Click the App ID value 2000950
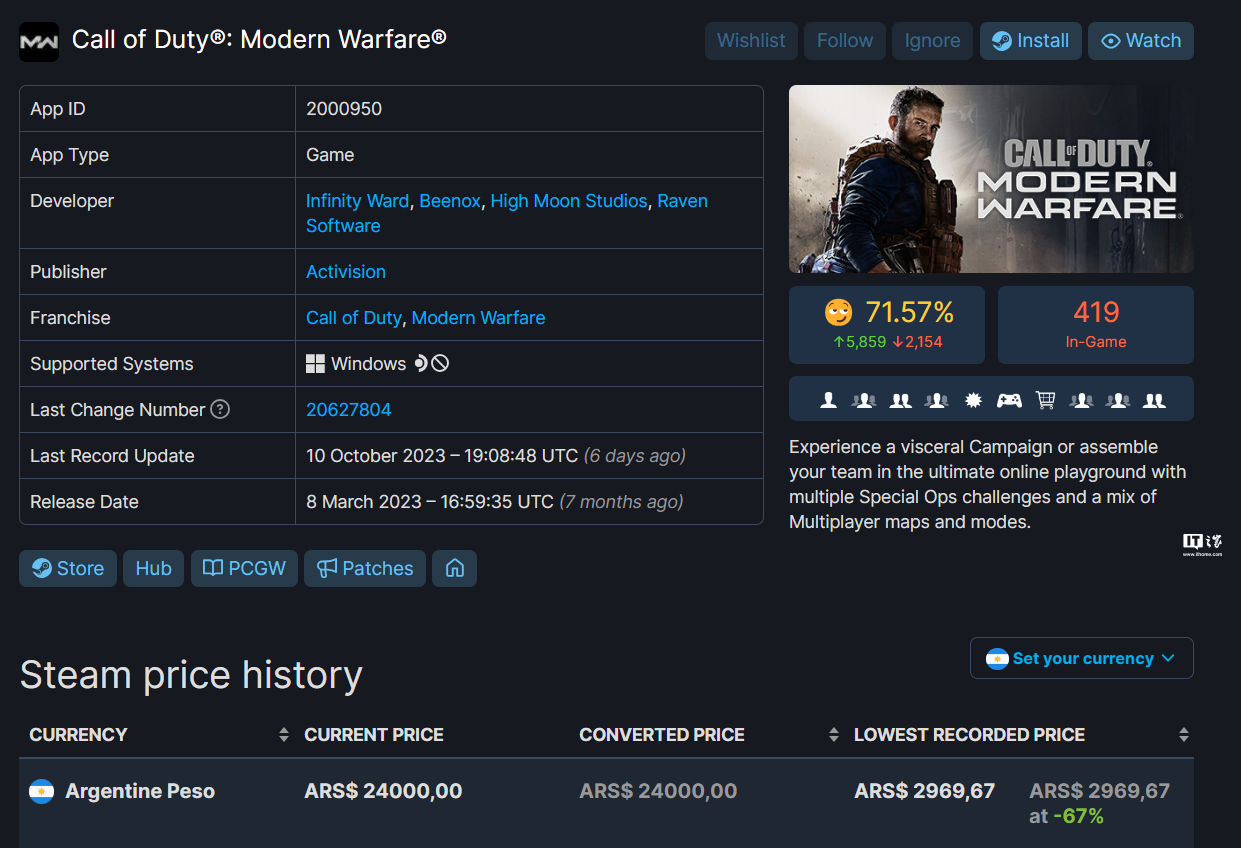Viewport: 1241px width, 848px height. point(344,109)
